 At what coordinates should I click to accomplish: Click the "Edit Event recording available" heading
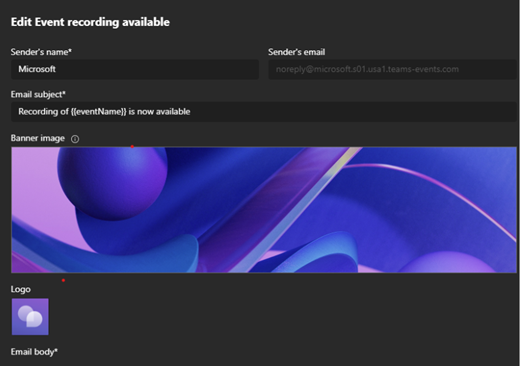(x=90, y=22)
